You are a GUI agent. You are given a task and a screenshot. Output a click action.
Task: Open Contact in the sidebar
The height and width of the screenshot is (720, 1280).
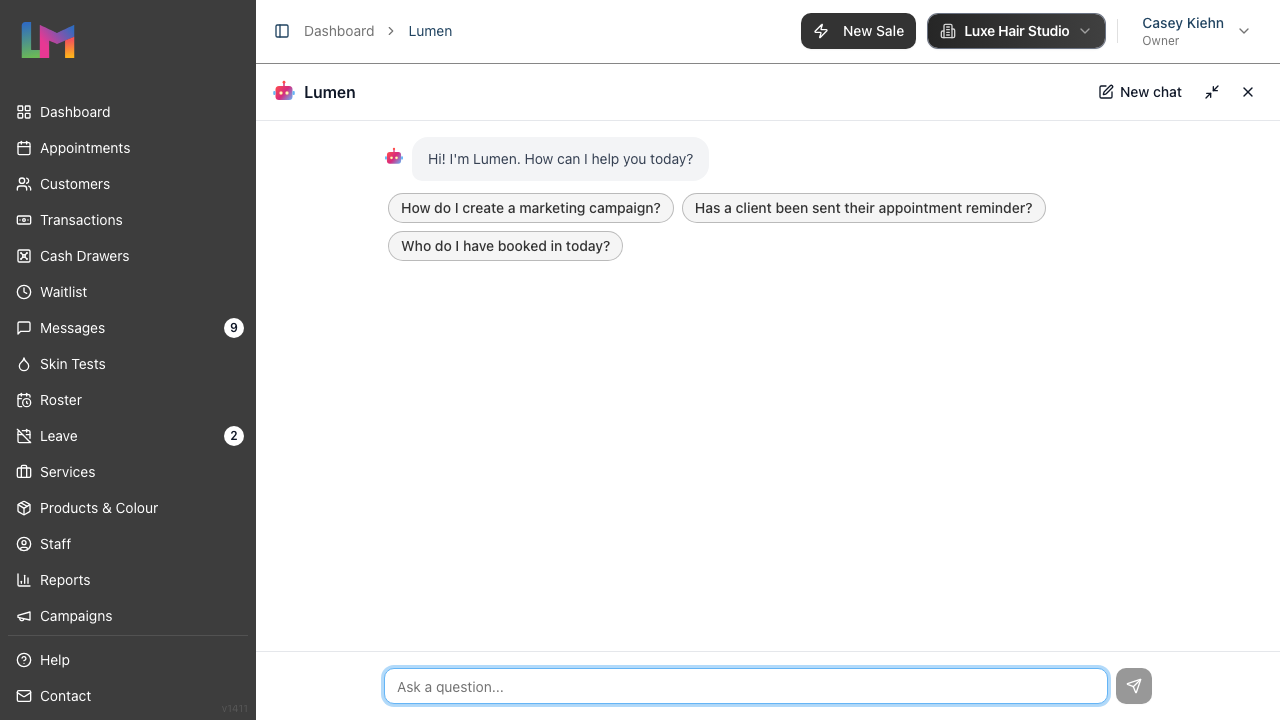click(128, 696)
